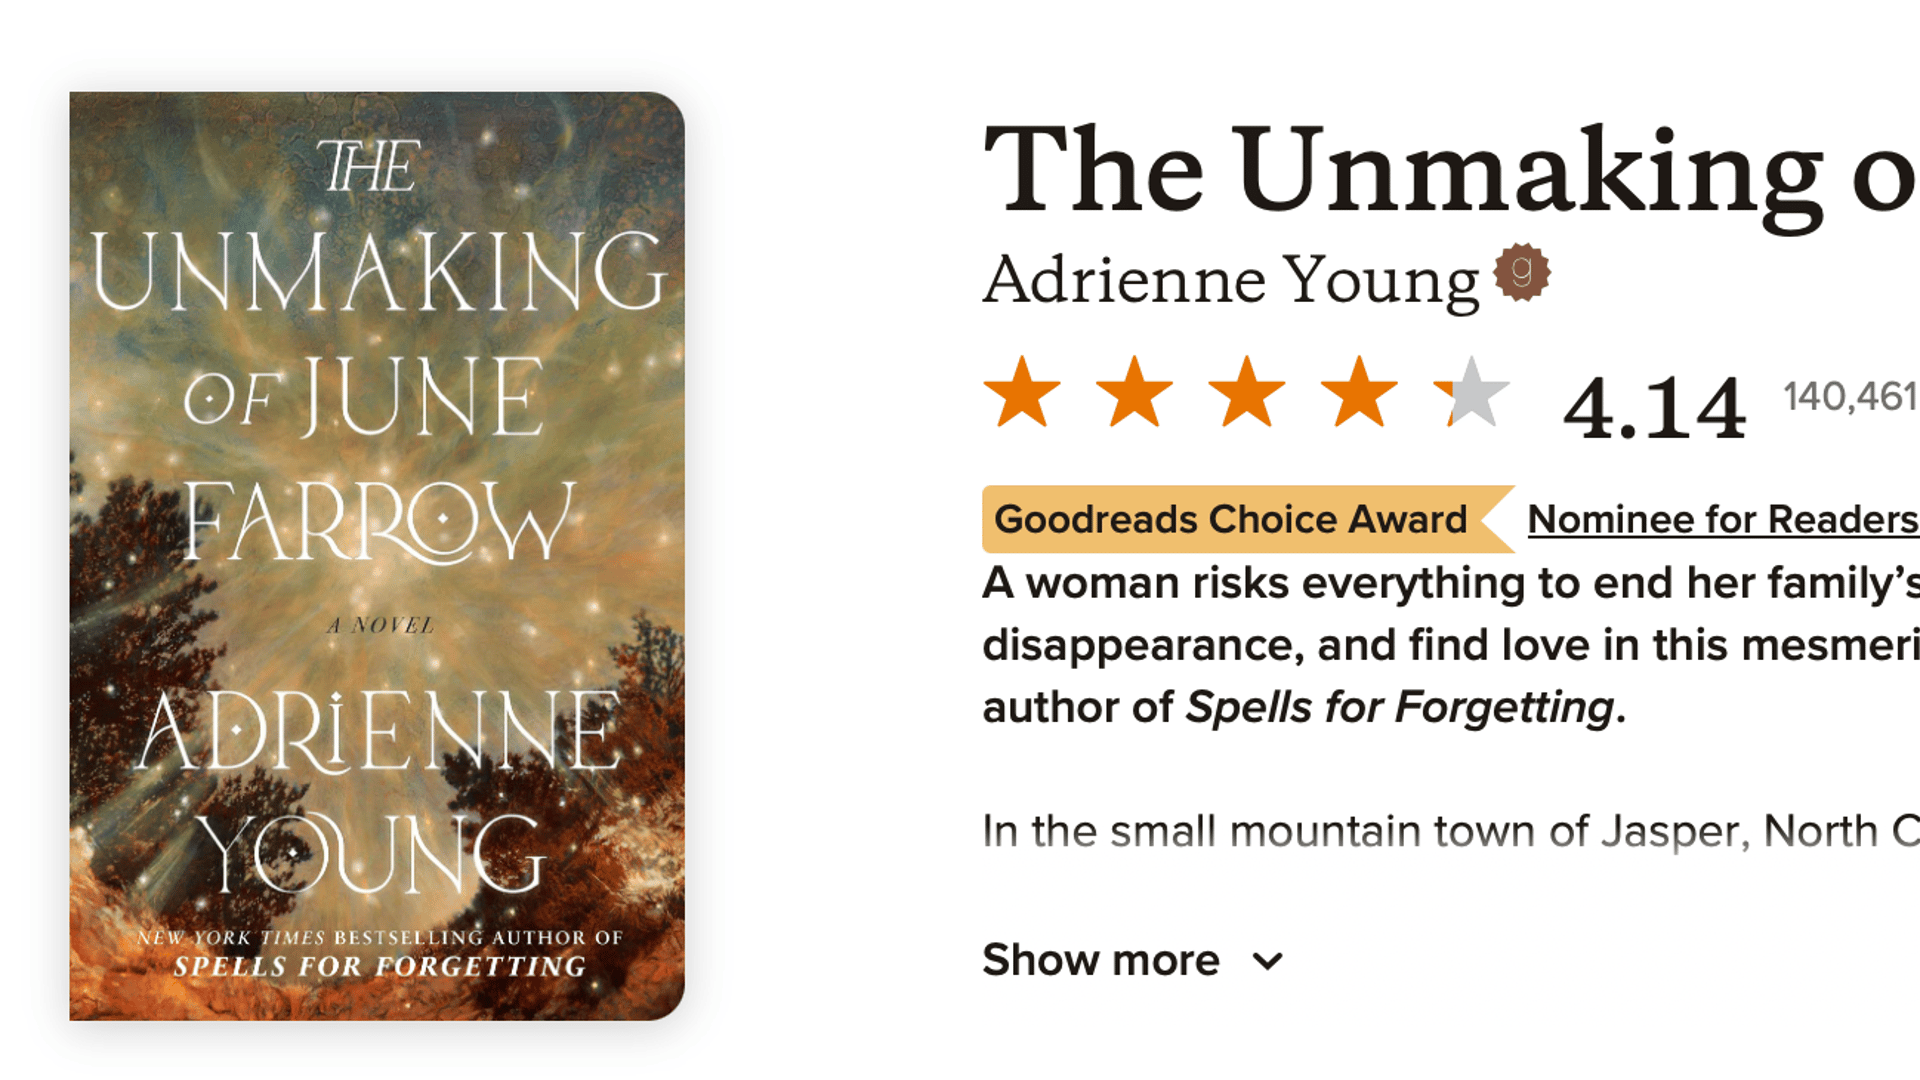Viewport: 1920px width, 1080px height.
Task: Click the paragraph starting In the small mountain town
Action: (x=1450, y=831)
